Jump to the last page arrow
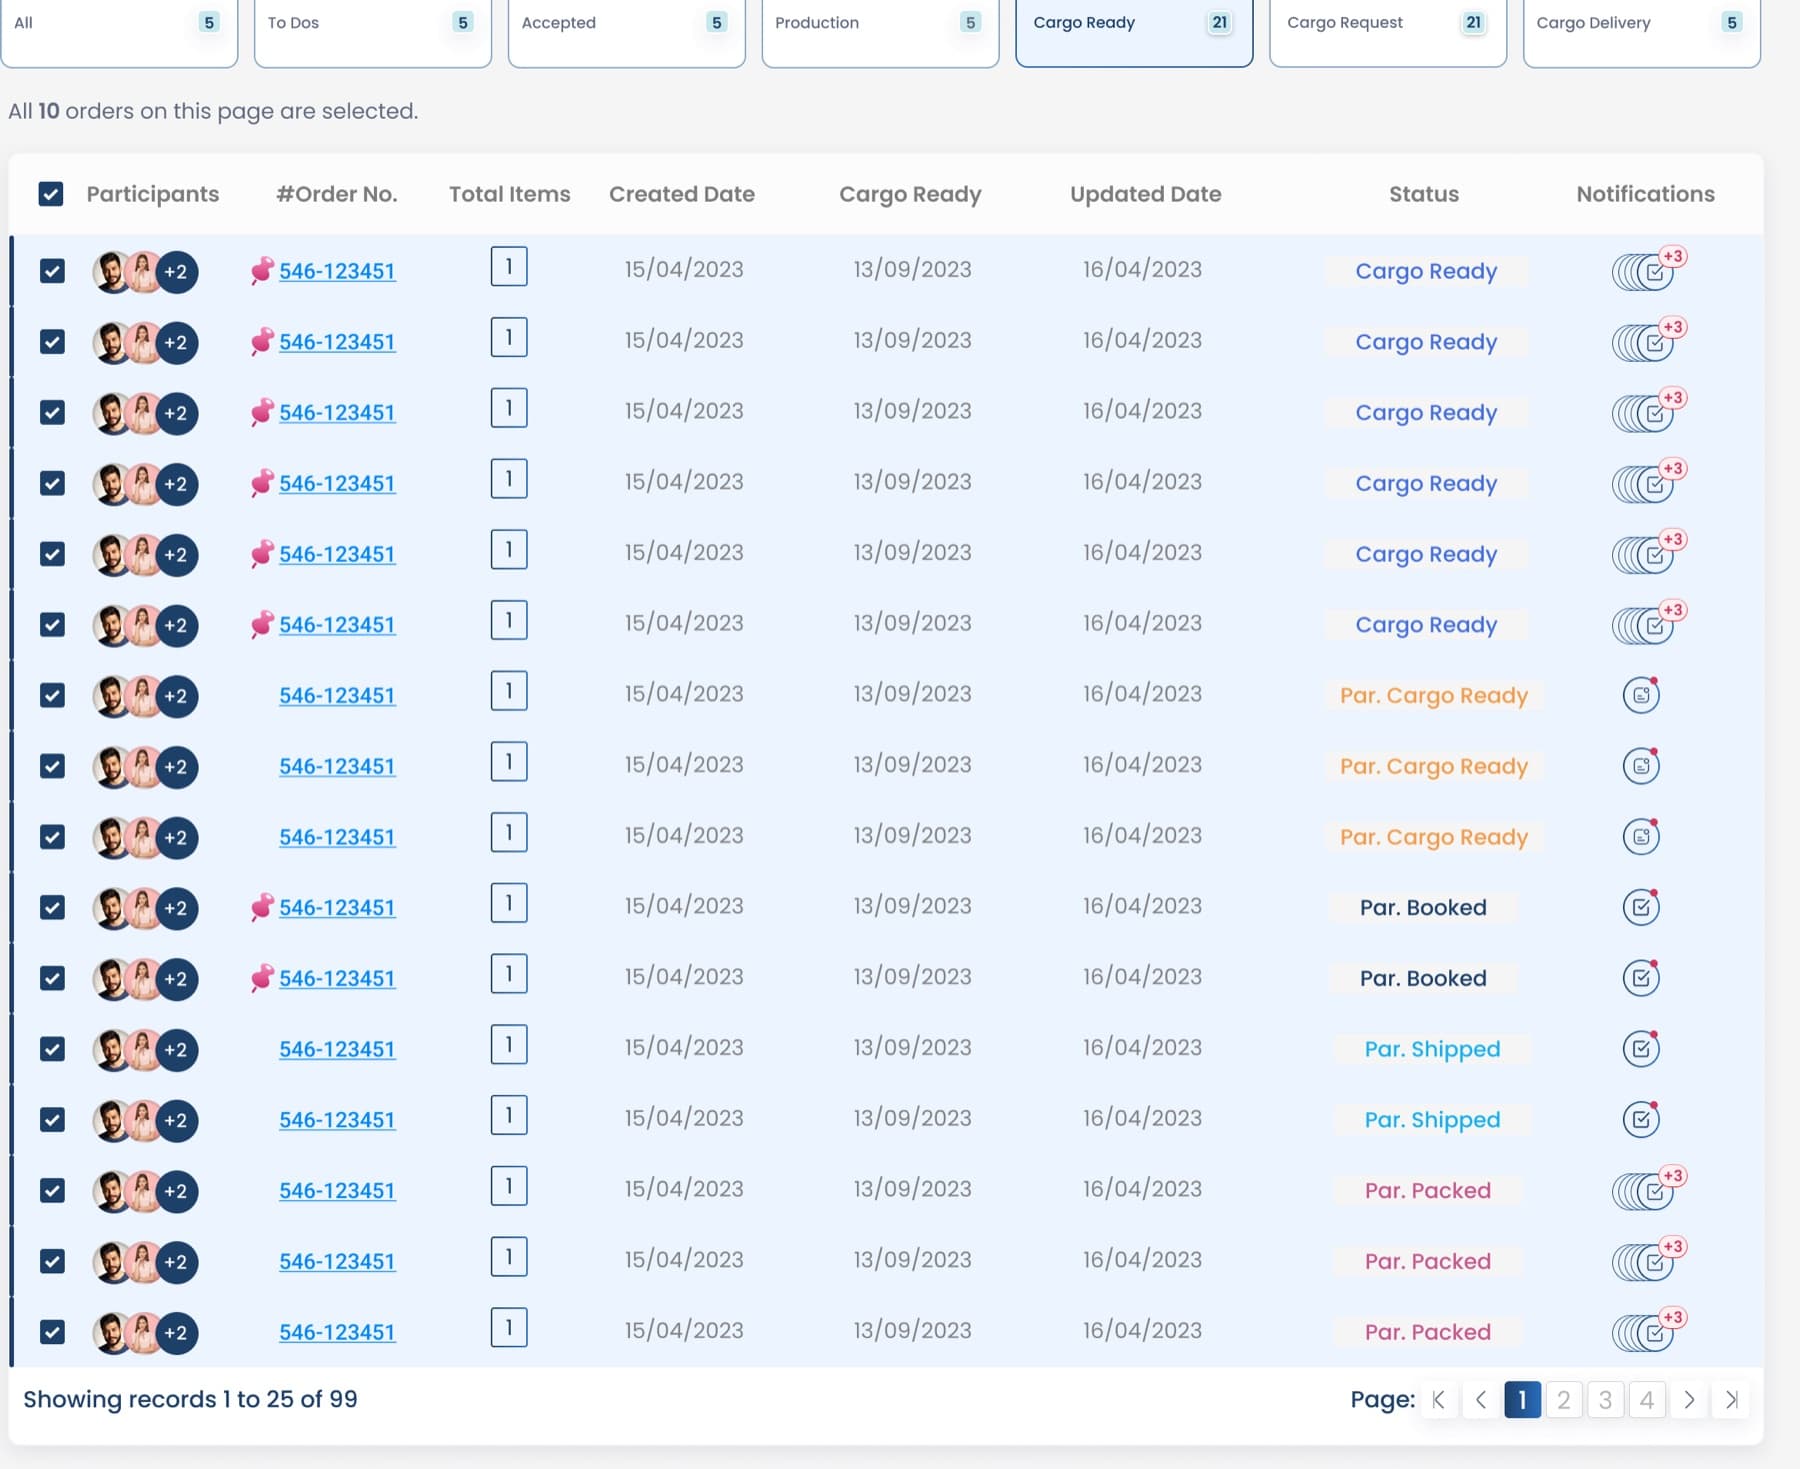 tap(1731, 1399)
